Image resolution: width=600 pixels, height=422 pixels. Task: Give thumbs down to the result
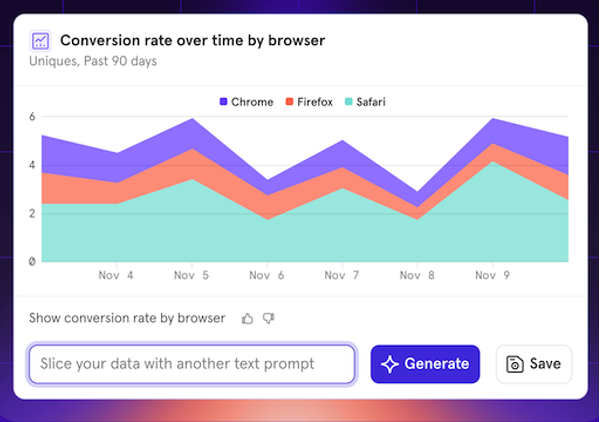pyautogui.click(x=268, y=319)
